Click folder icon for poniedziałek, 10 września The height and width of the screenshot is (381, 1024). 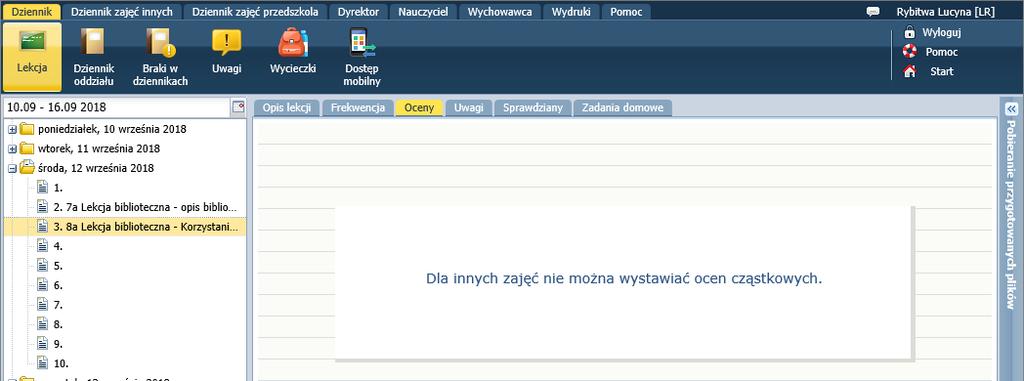click(27, 129)
